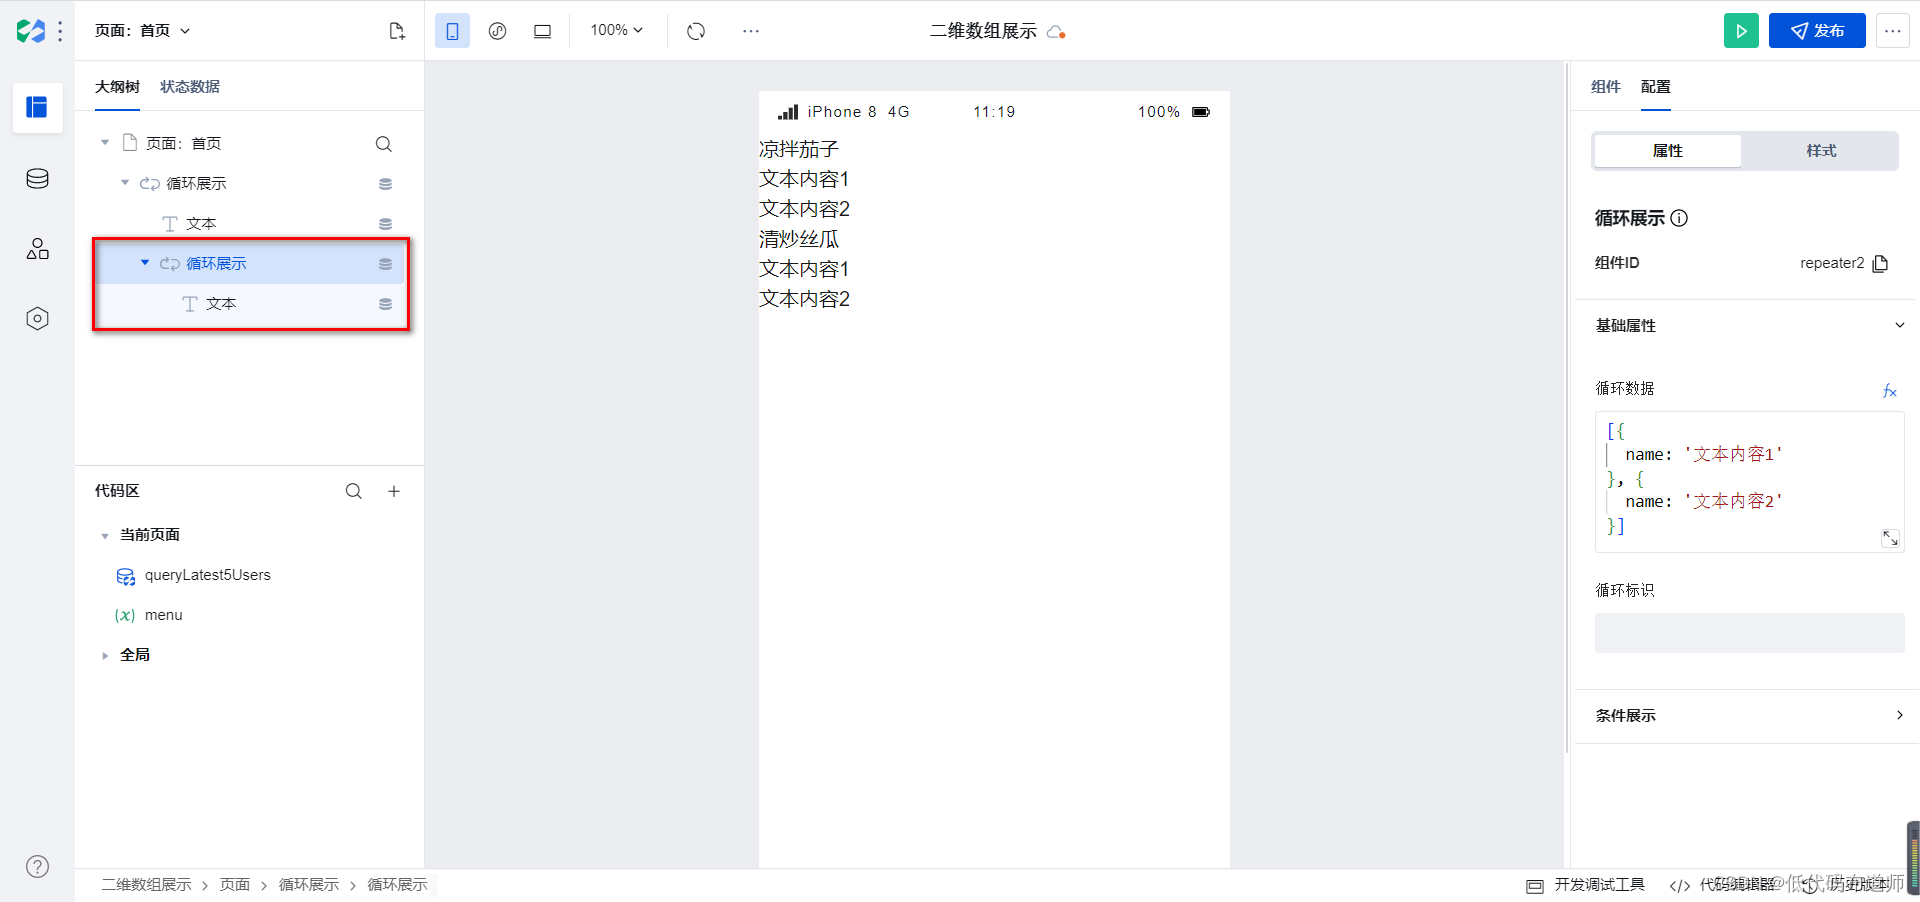Viewport: 1920px width, 902px height.
Task: Select the nested 循环展示 tree item
Action: (216, 264)
